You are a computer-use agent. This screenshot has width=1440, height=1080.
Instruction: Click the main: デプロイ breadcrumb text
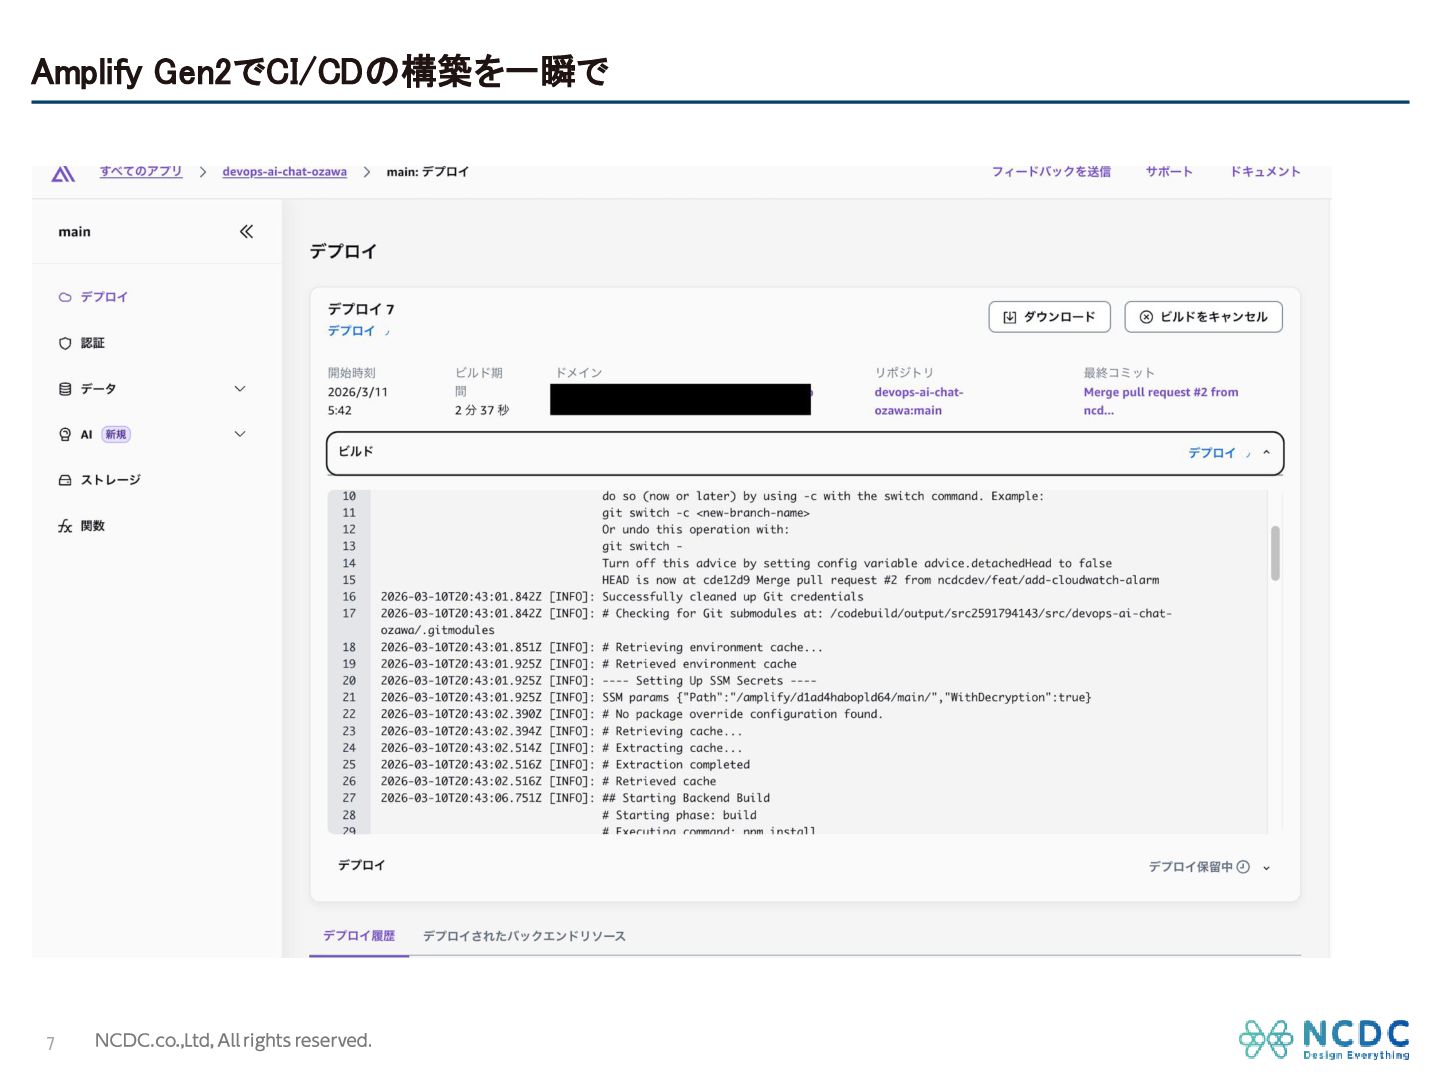coord(427,172)
